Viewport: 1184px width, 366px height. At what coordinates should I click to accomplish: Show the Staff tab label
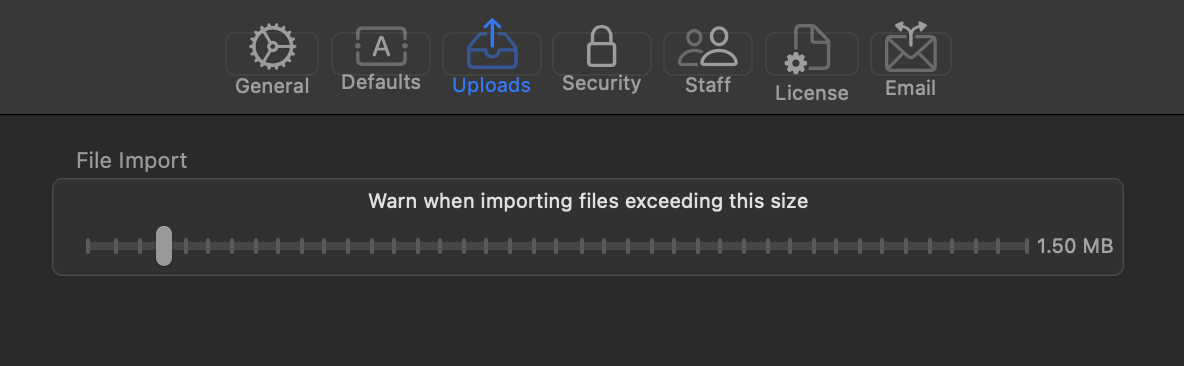pos(708,85)
